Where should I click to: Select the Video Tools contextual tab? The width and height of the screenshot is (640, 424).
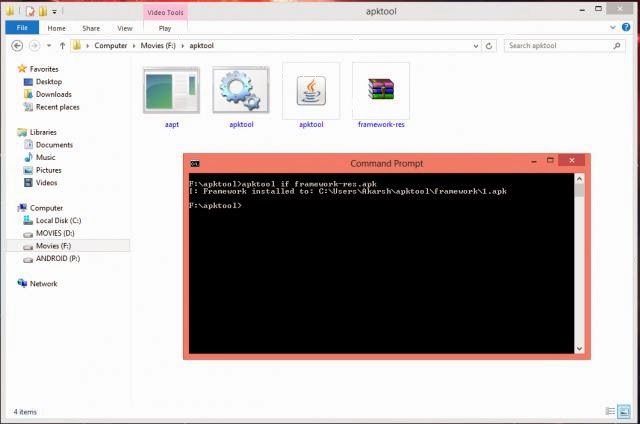coord(165,13)
